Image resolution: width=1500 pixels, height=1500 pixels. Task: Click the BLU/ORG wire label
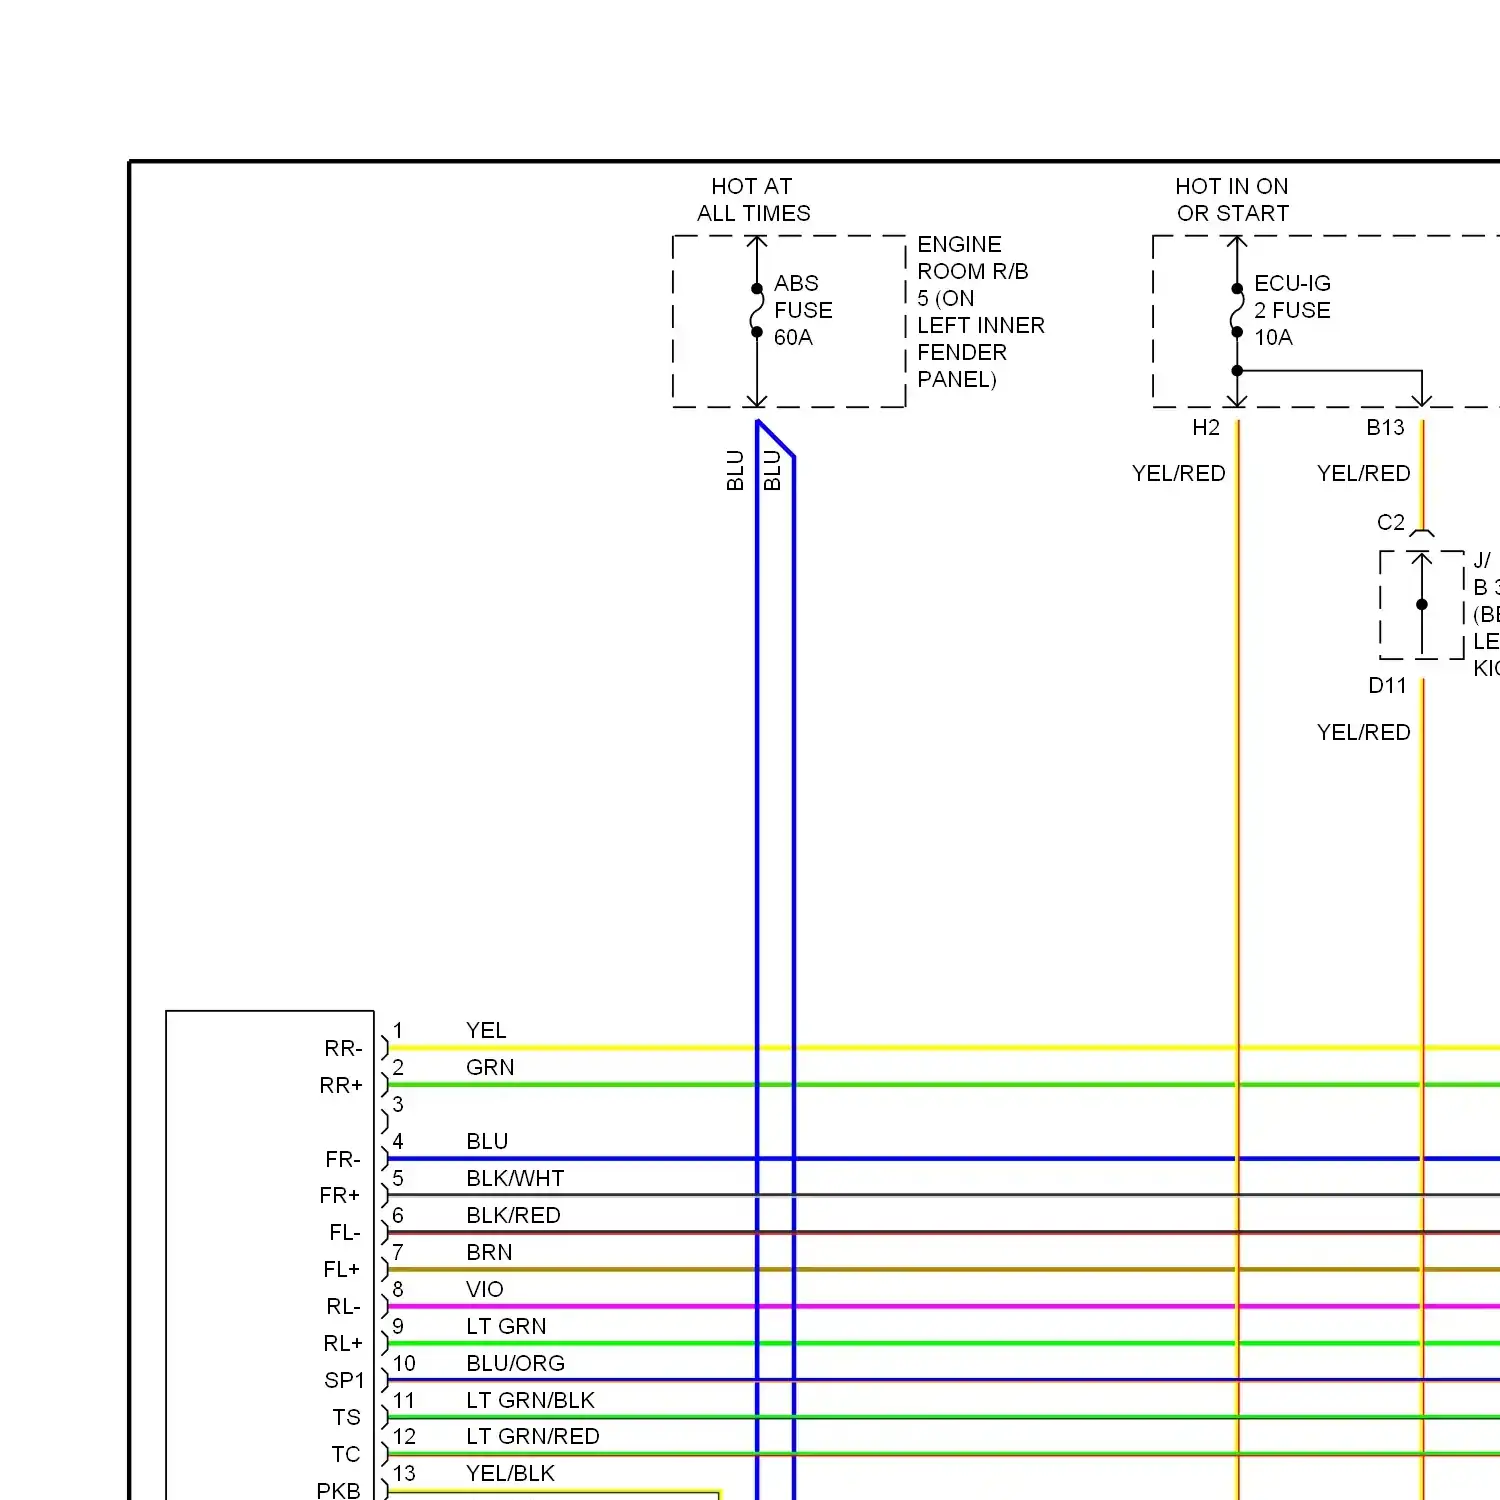click(515, 1364)
